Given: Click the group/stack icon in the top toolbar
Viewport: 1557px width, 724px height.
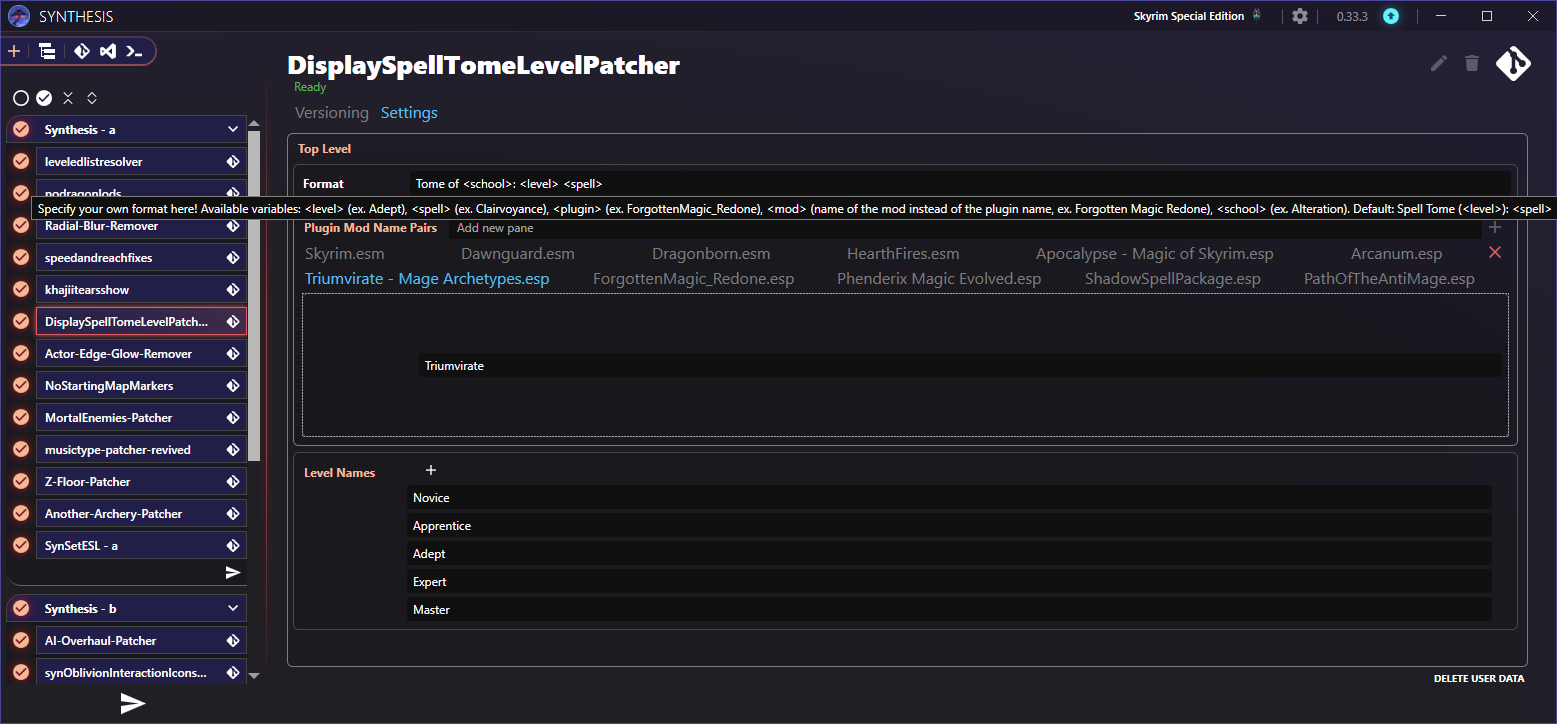Looking at the screenshot, I should point(47,51).
